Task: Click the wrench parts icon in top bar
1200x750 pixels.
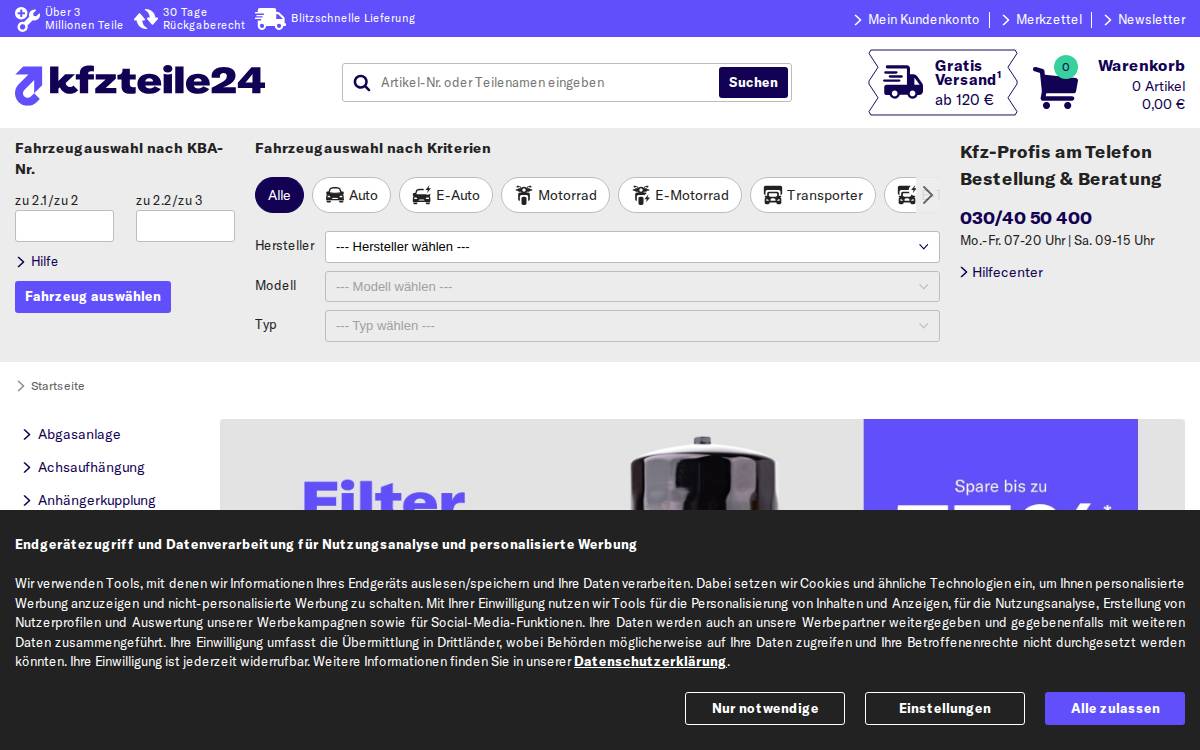Action: (27, 19)
